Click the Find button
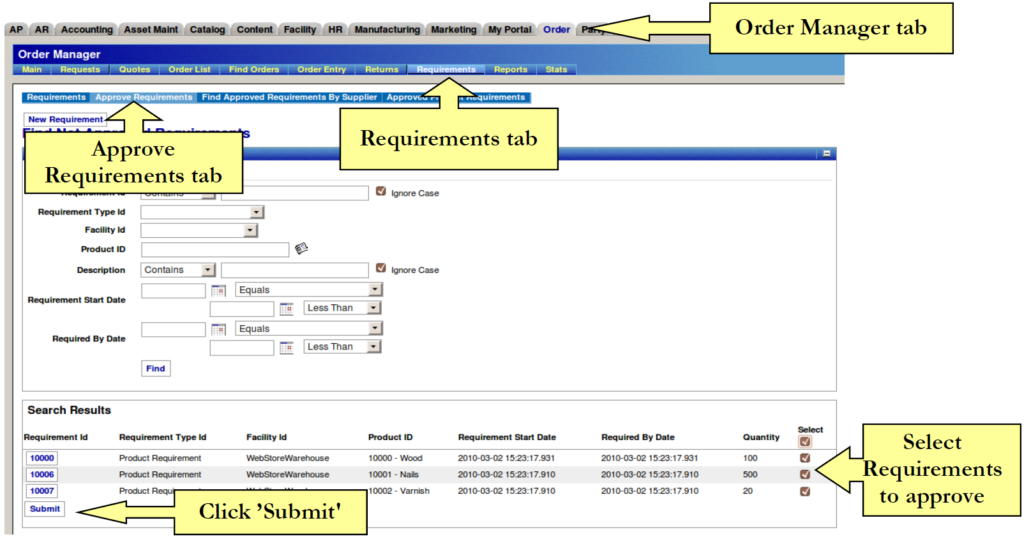 pos(155,368)
